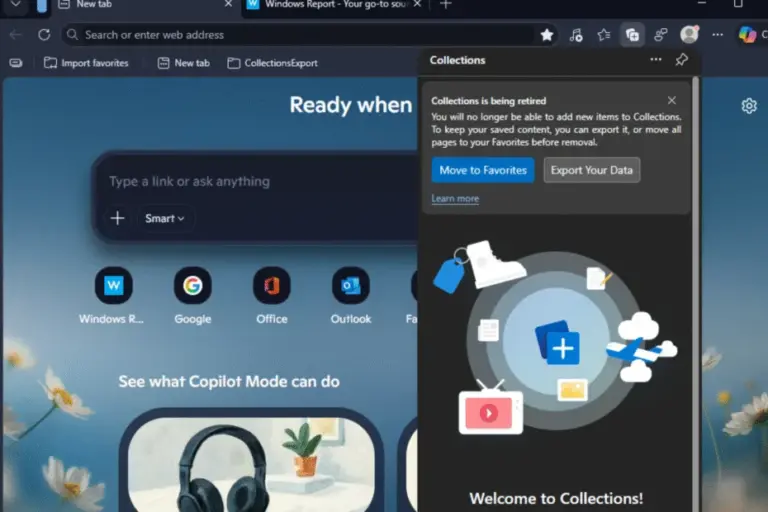Open the Learn more link
This screenshot has height=512, width=768.
[455, 199]
